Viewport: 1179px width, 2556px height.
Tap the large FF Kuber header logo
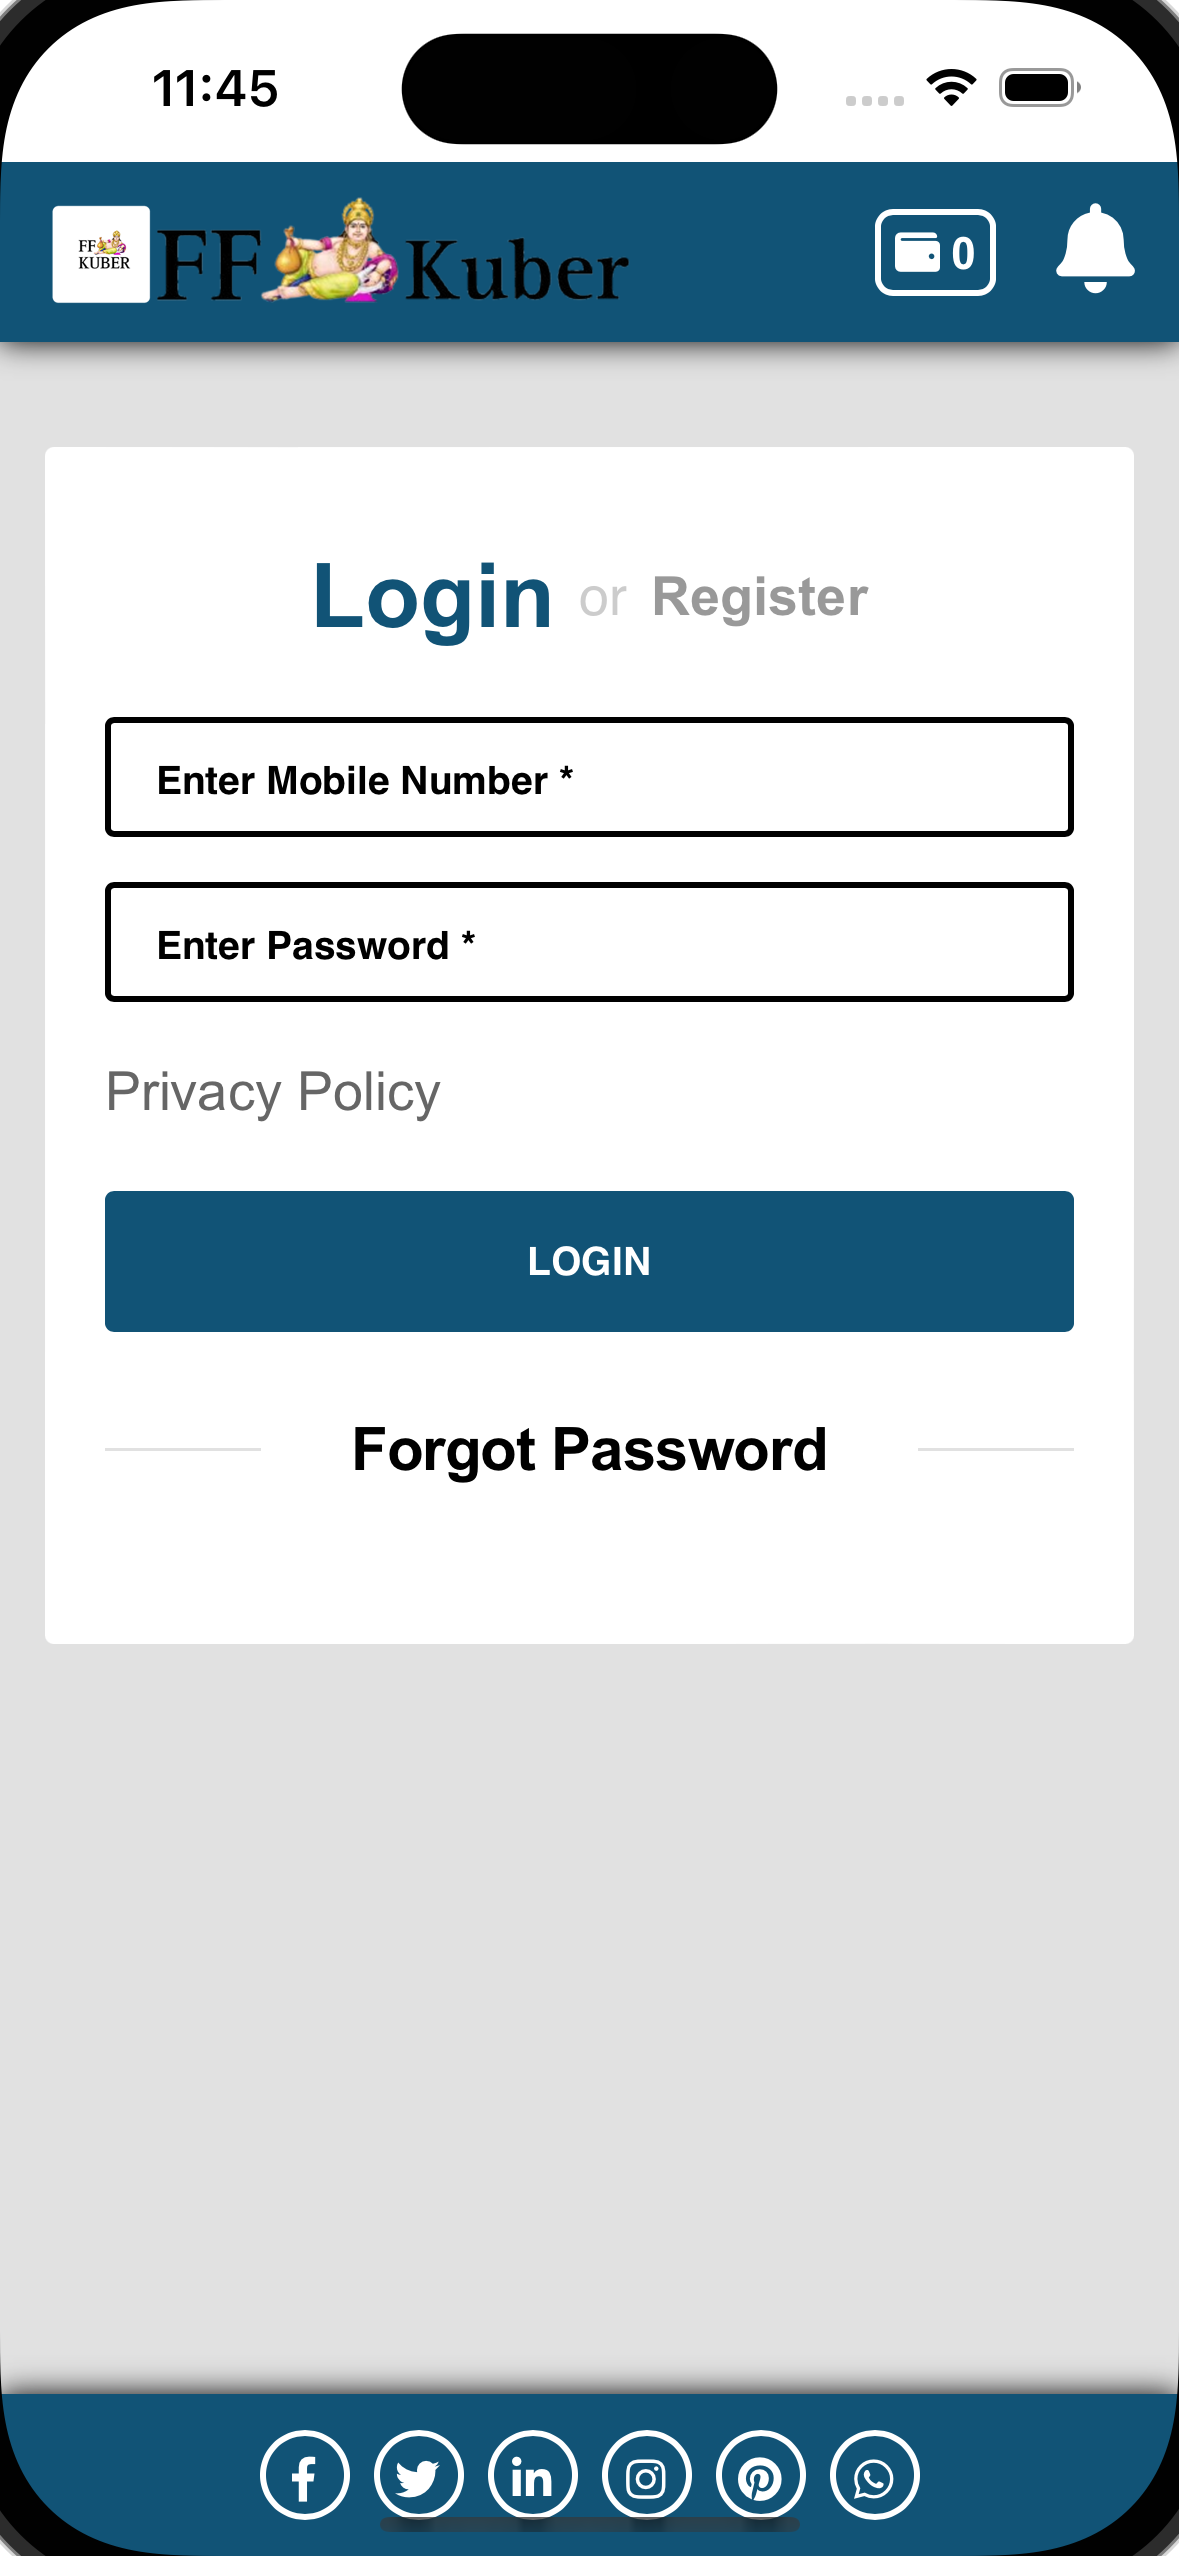coord(393,256)
